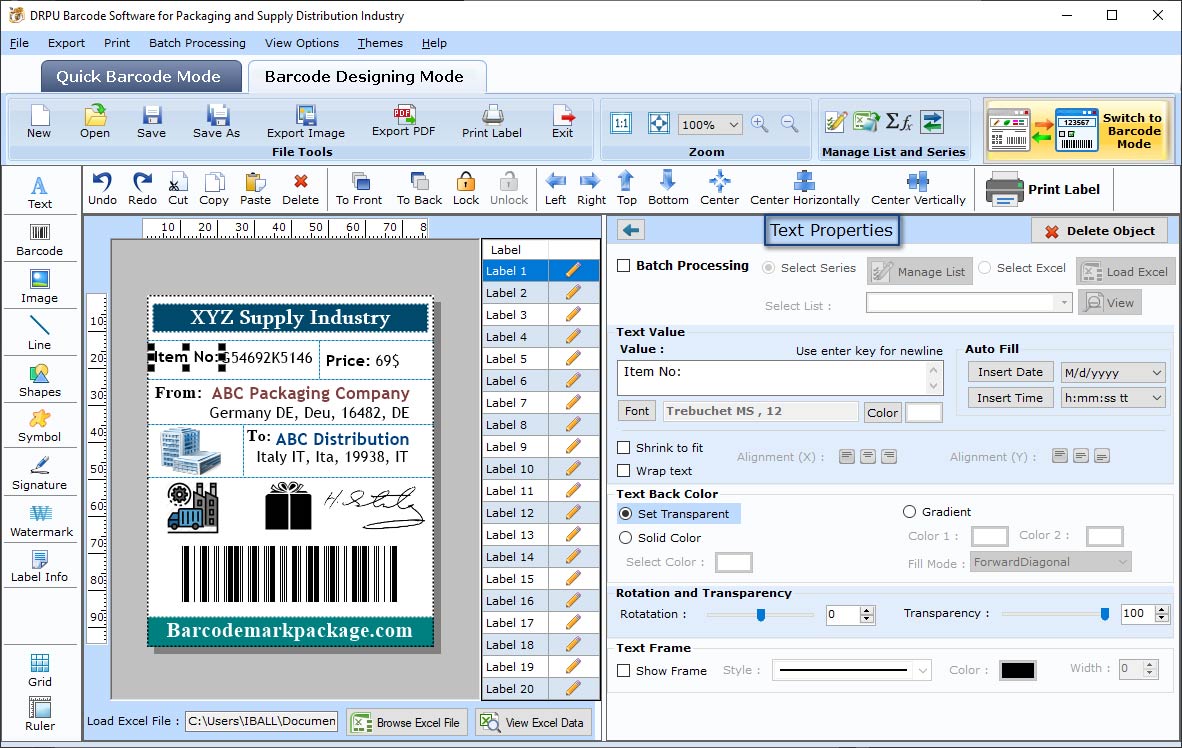Choose Gradient back color option
Viewport: 1182px width, 748px height.
click(x=909, y=512)
